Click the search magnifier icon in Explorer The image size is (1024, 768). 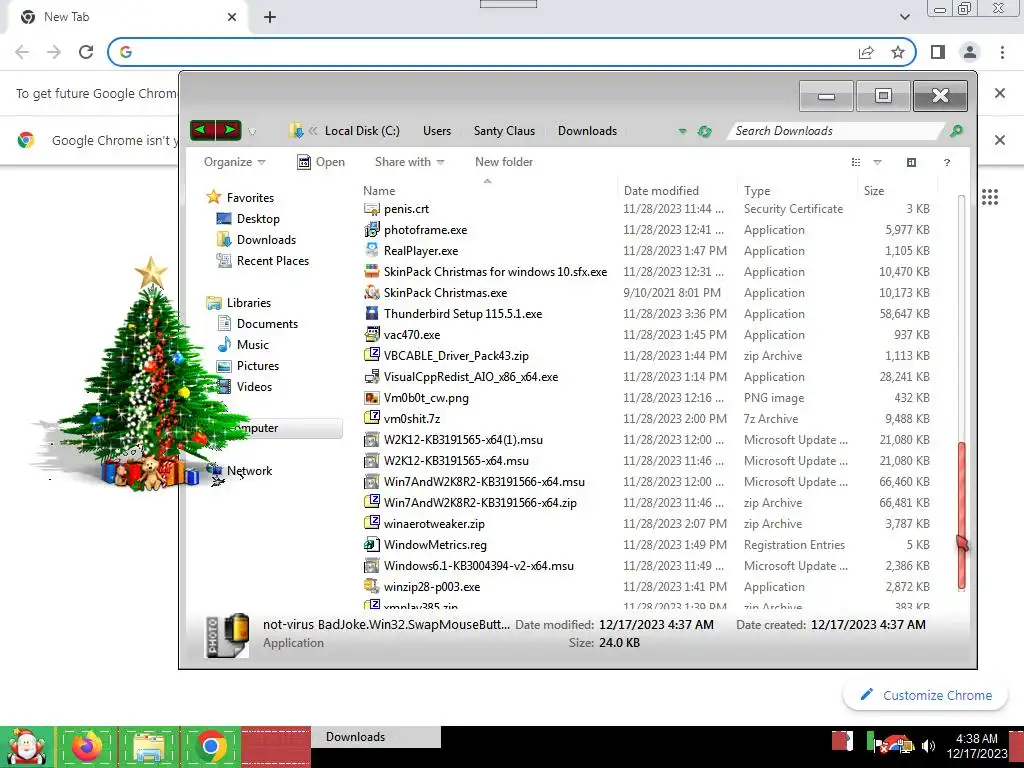click(957, 131)
